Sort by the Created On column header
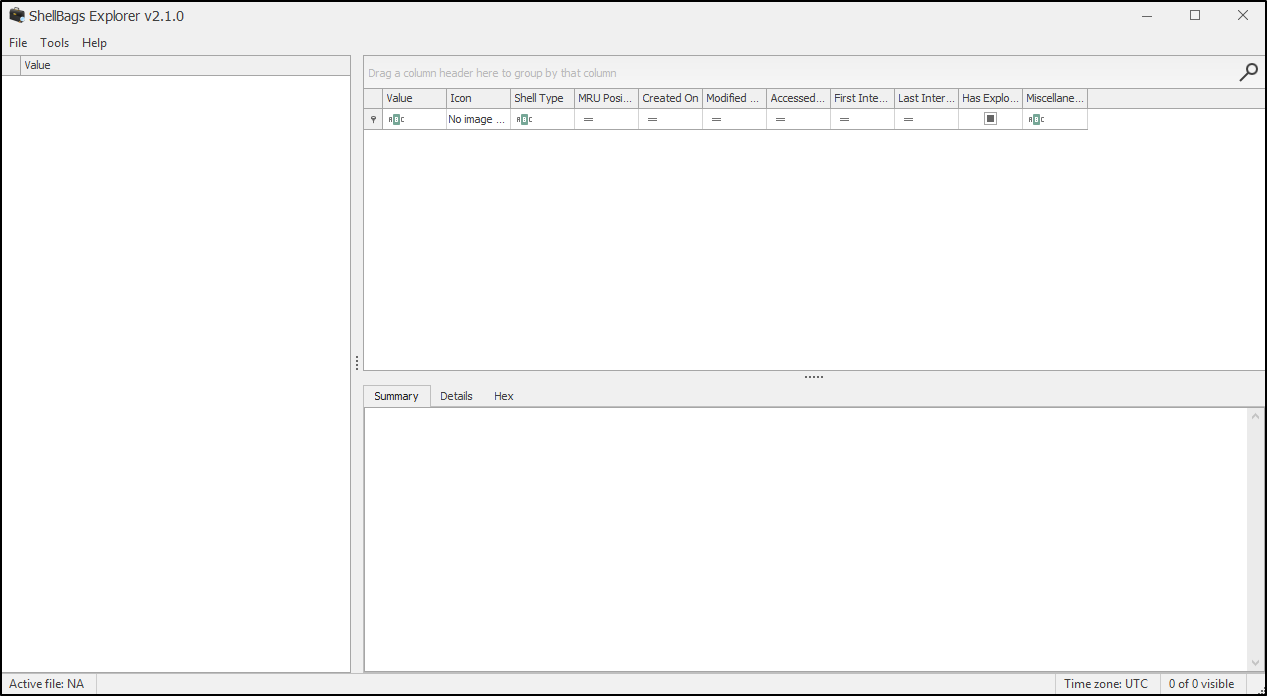 (670, 98)
